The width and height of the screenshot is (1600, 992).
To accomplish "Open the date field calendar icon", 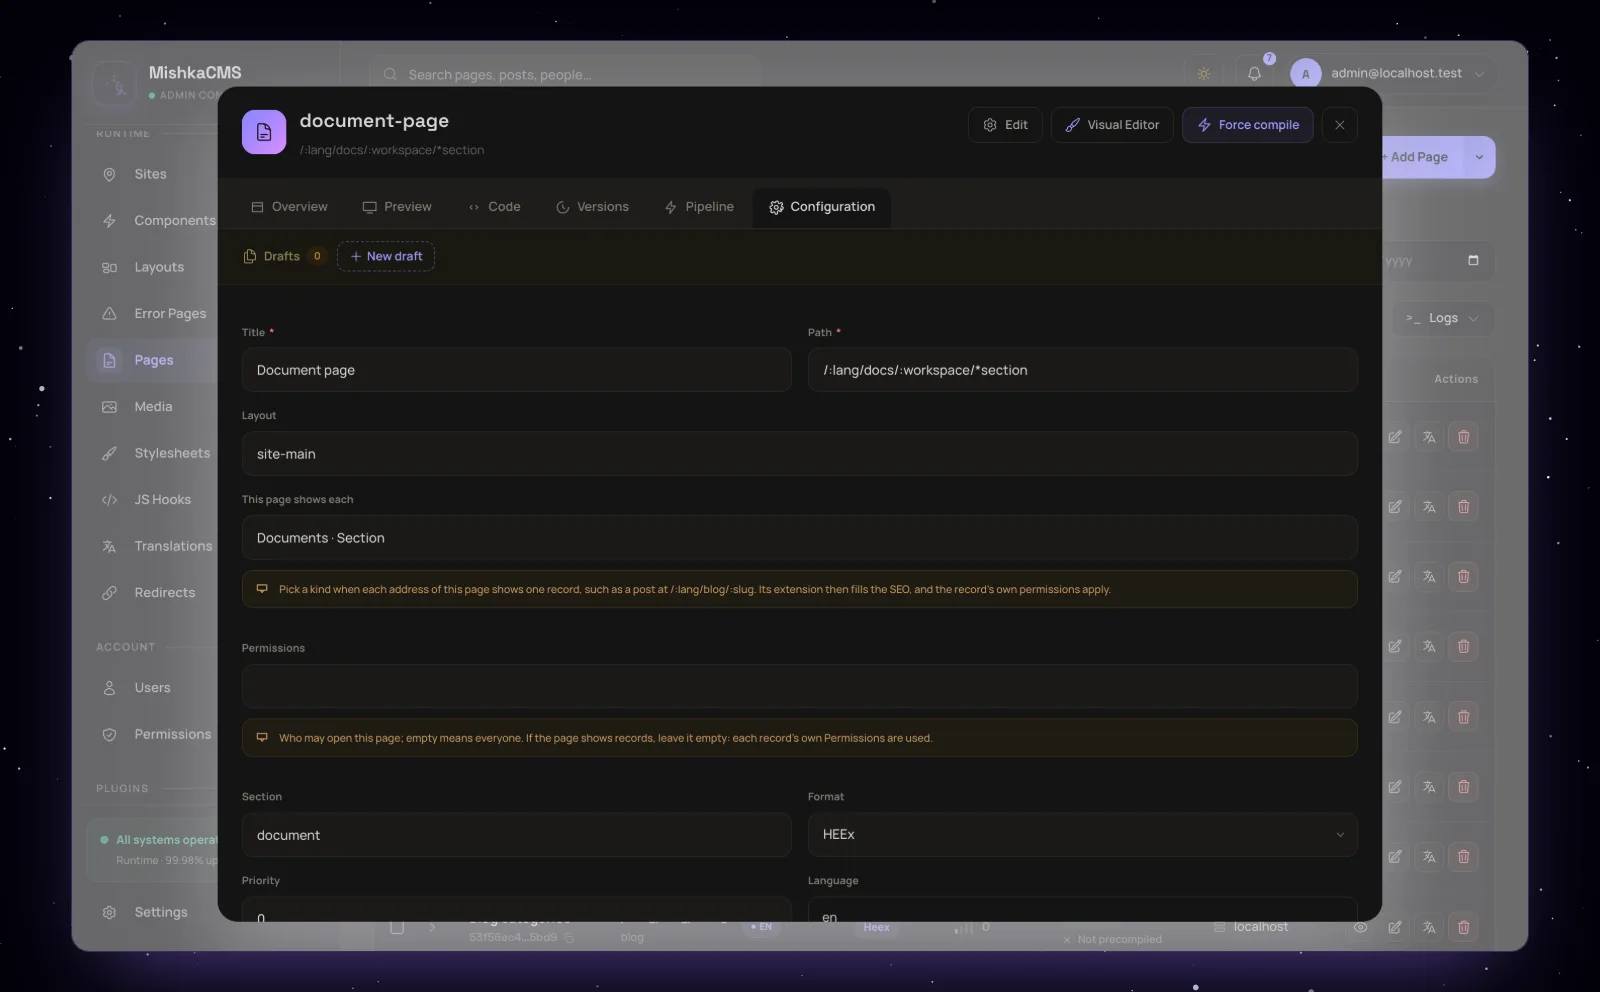I will point(1473,260).
